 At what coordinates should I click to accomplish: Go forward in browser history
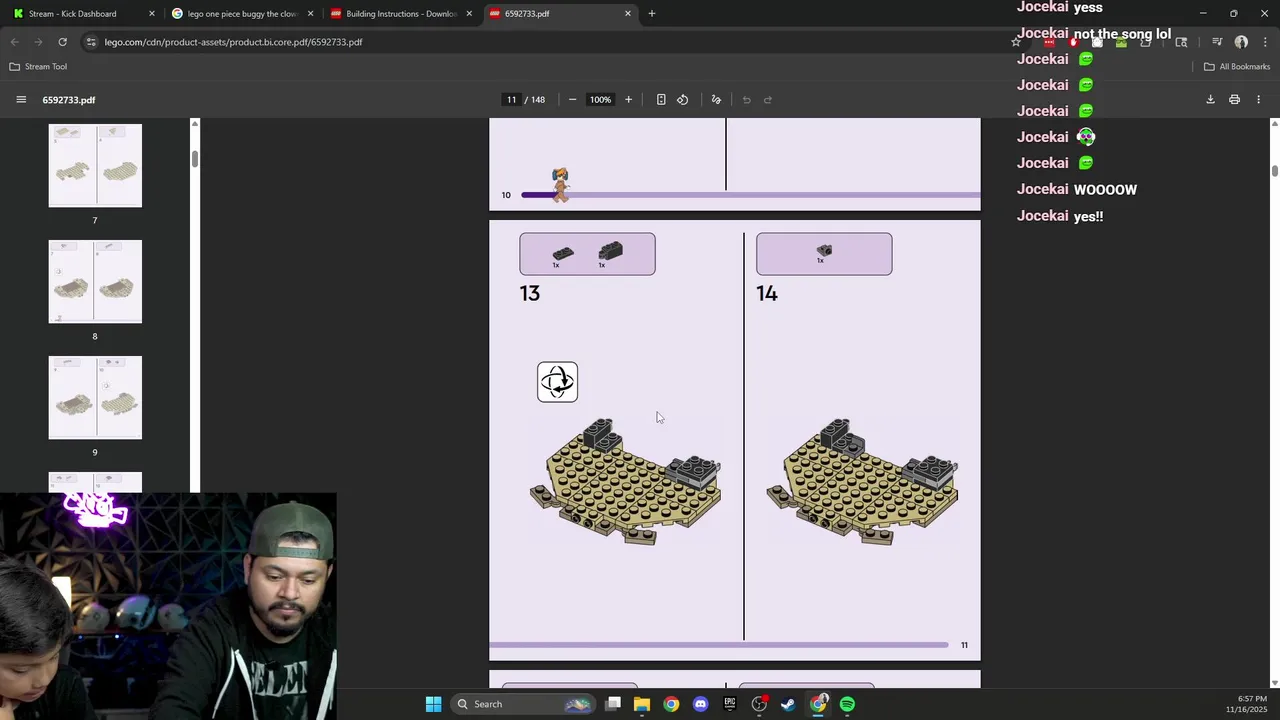click(x=38, y=42)
